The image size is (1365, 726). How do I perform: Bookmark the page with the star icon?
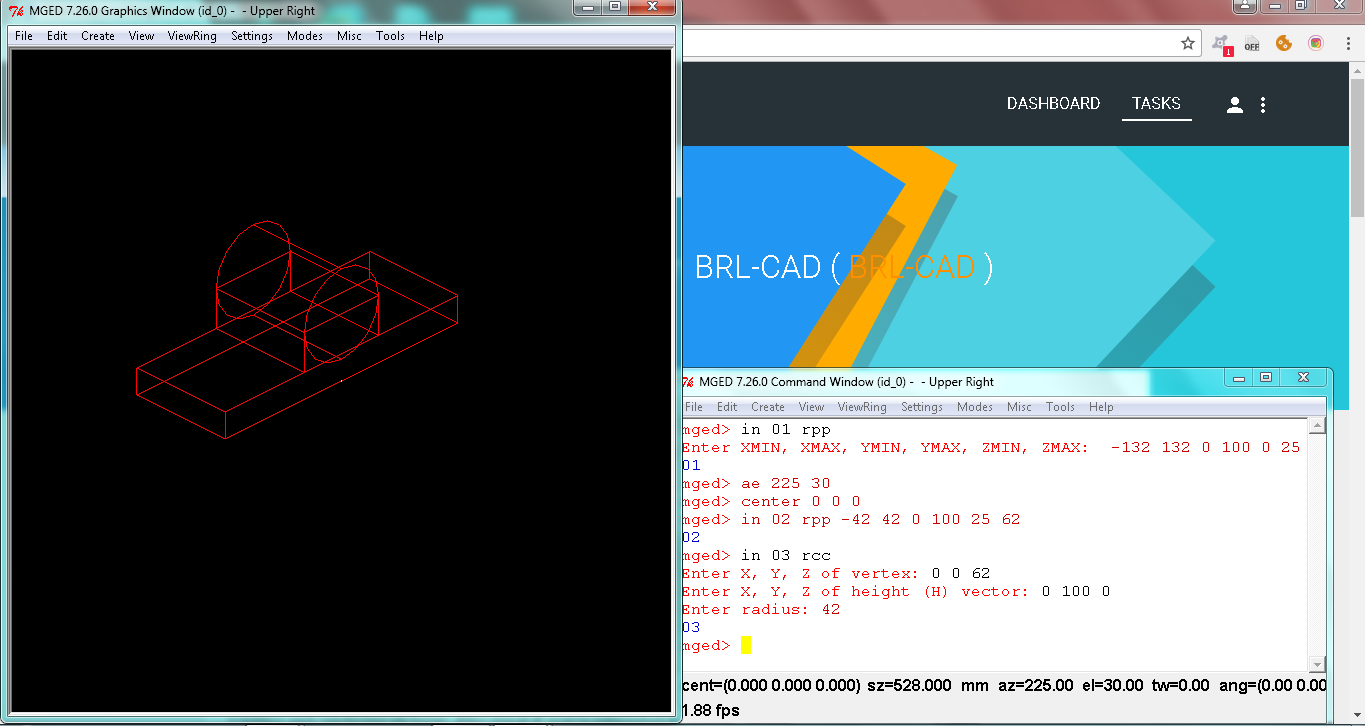pos(1188,43)
